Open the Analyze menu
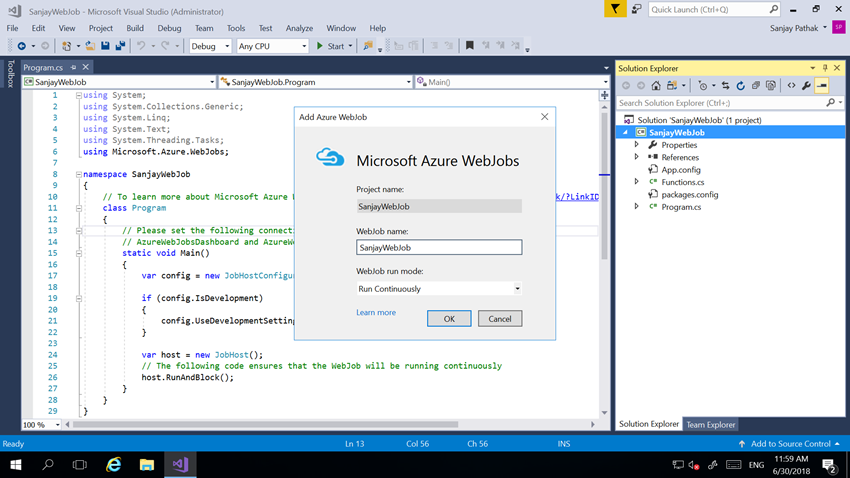This screenshot has width=850, height=478. [x=299, y=28]
